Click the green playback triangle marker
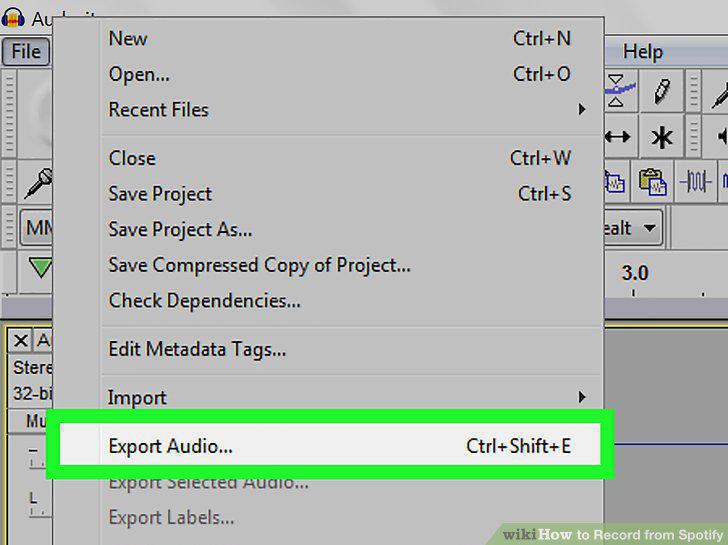 40,267
